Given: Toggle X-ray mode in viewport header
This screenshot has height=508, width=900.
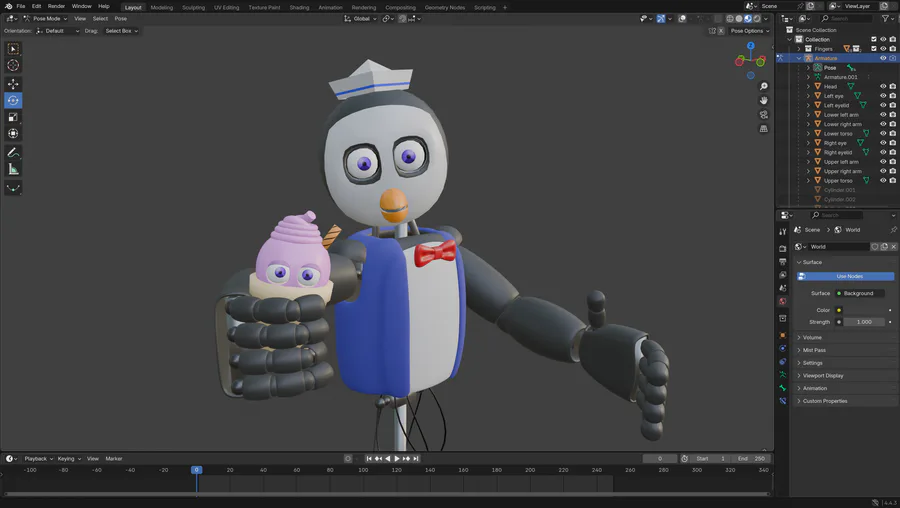Looking at the screenshot, I should [717, 18].
